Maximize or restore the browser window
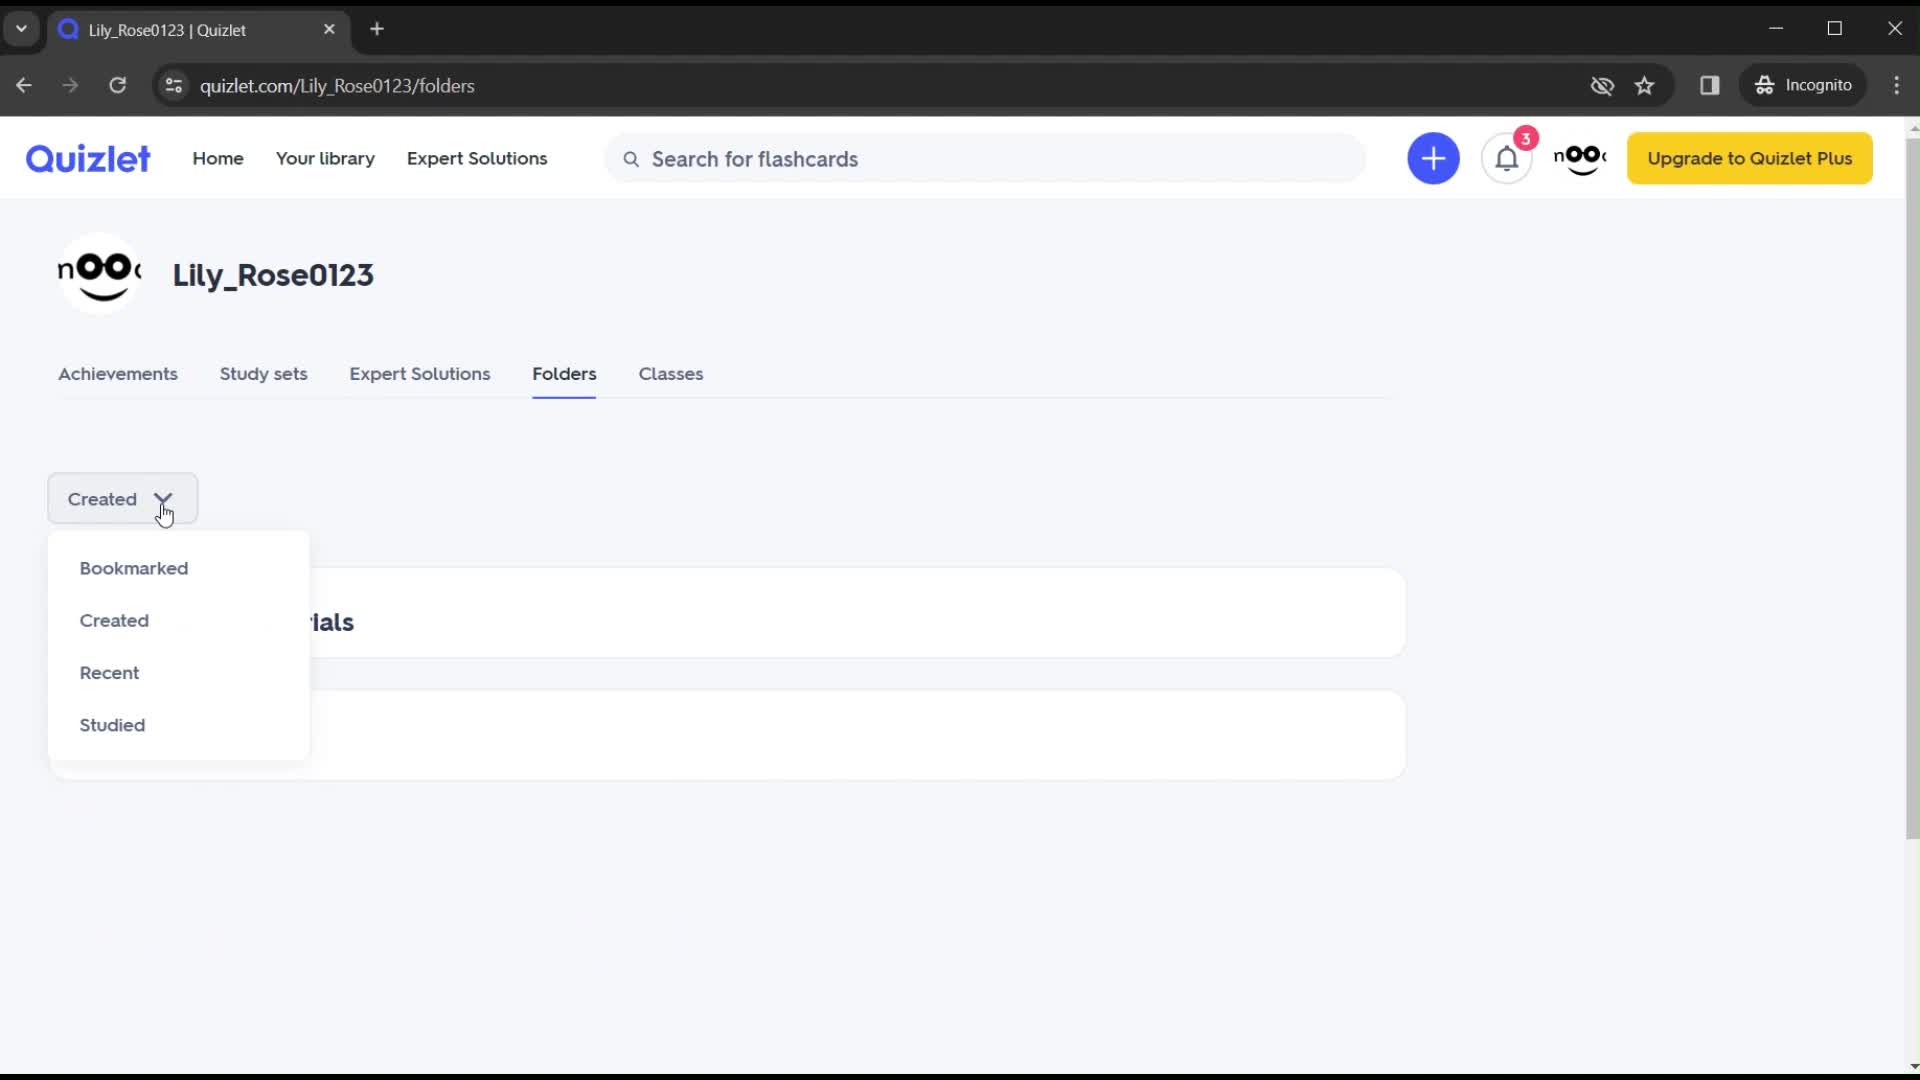 (1835, 28)
